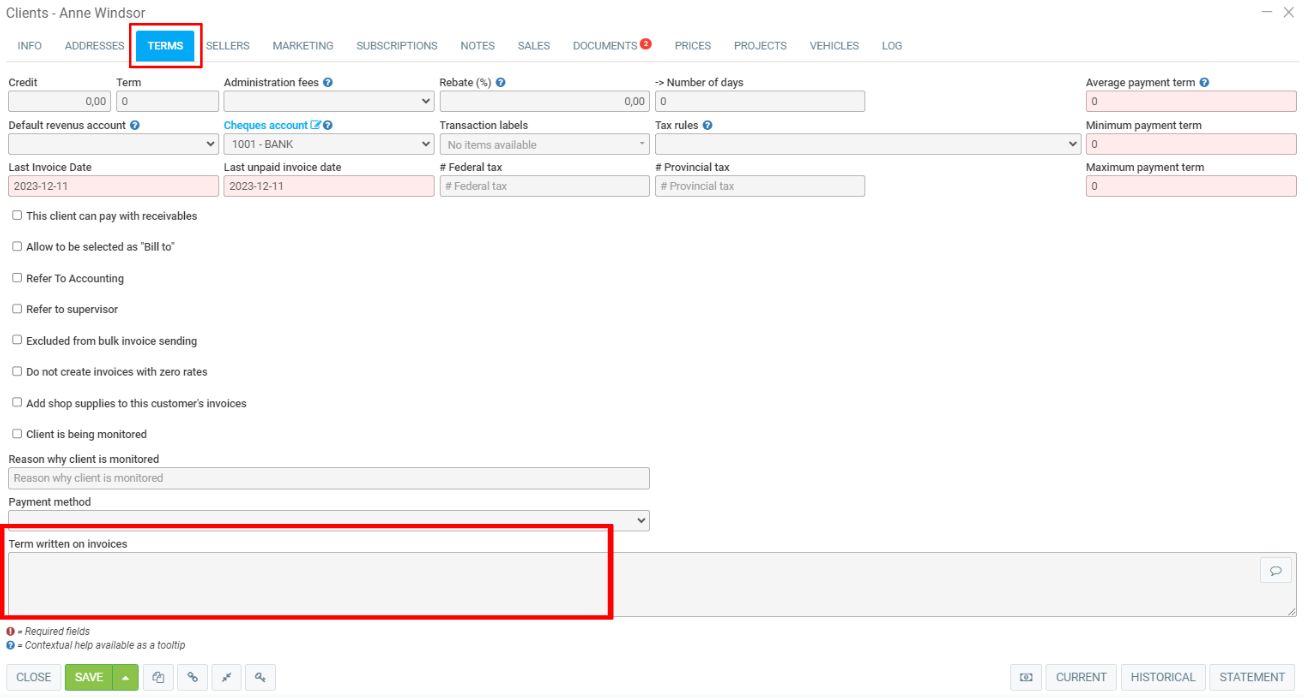Expand the Payment method dropdown
Image resolution: width=1305 pixels, height=698 pixels.
click(x=328, y=520)
